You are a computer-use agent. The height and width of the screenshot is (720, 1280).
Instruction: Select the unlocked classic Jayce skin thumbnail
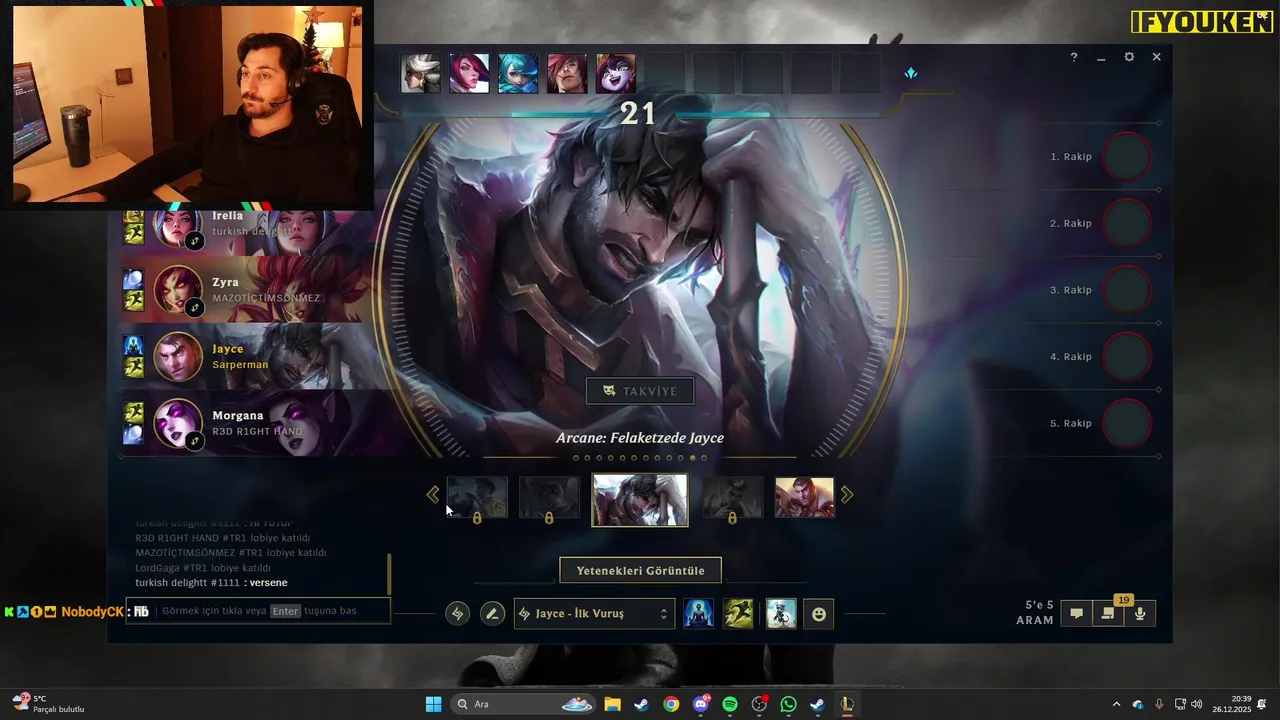pyautogui.click(x=804, y=498)
